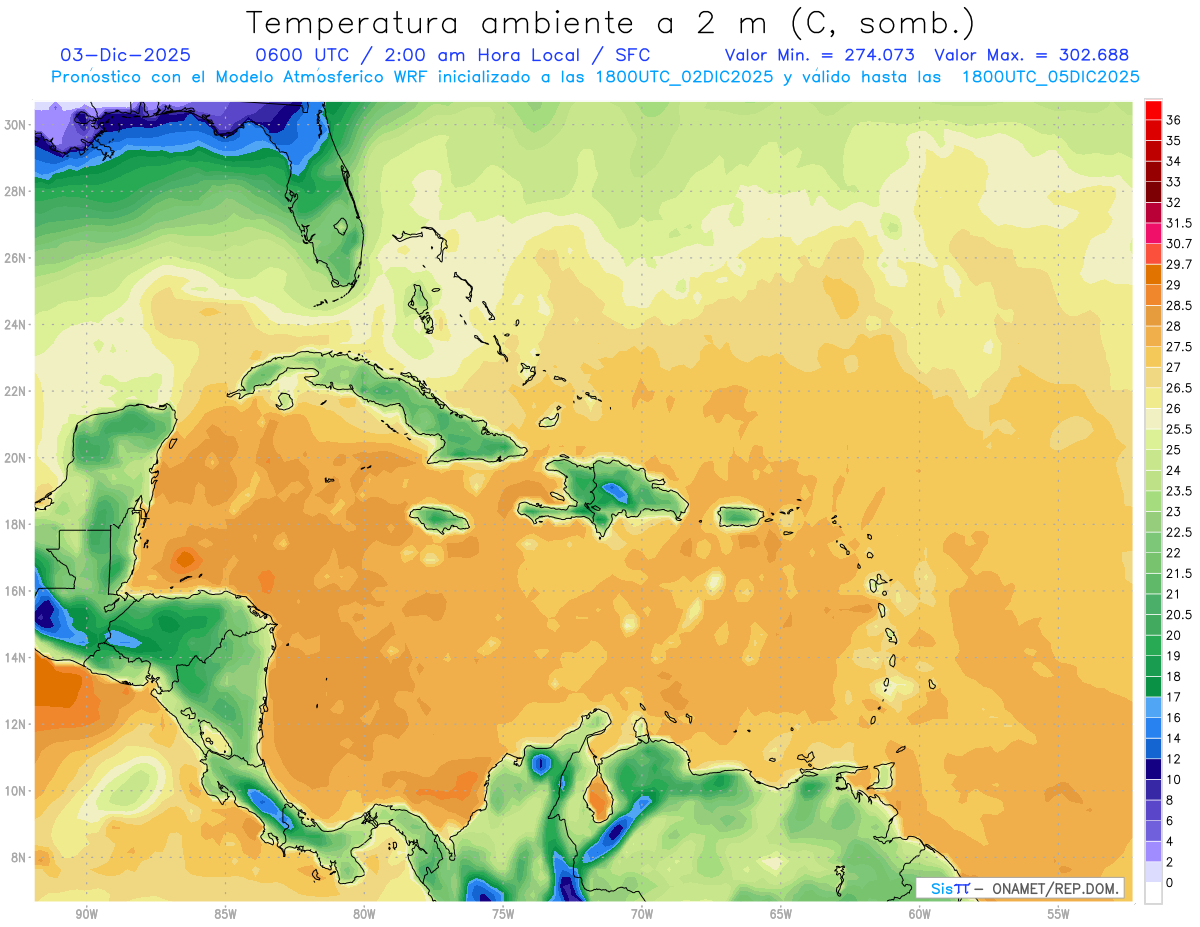The width and height of the screenshot is (1200, 927).
Task: Click the valid-until time "1800UTC_05DIC2025"
Action: (x=1050, y=77)
